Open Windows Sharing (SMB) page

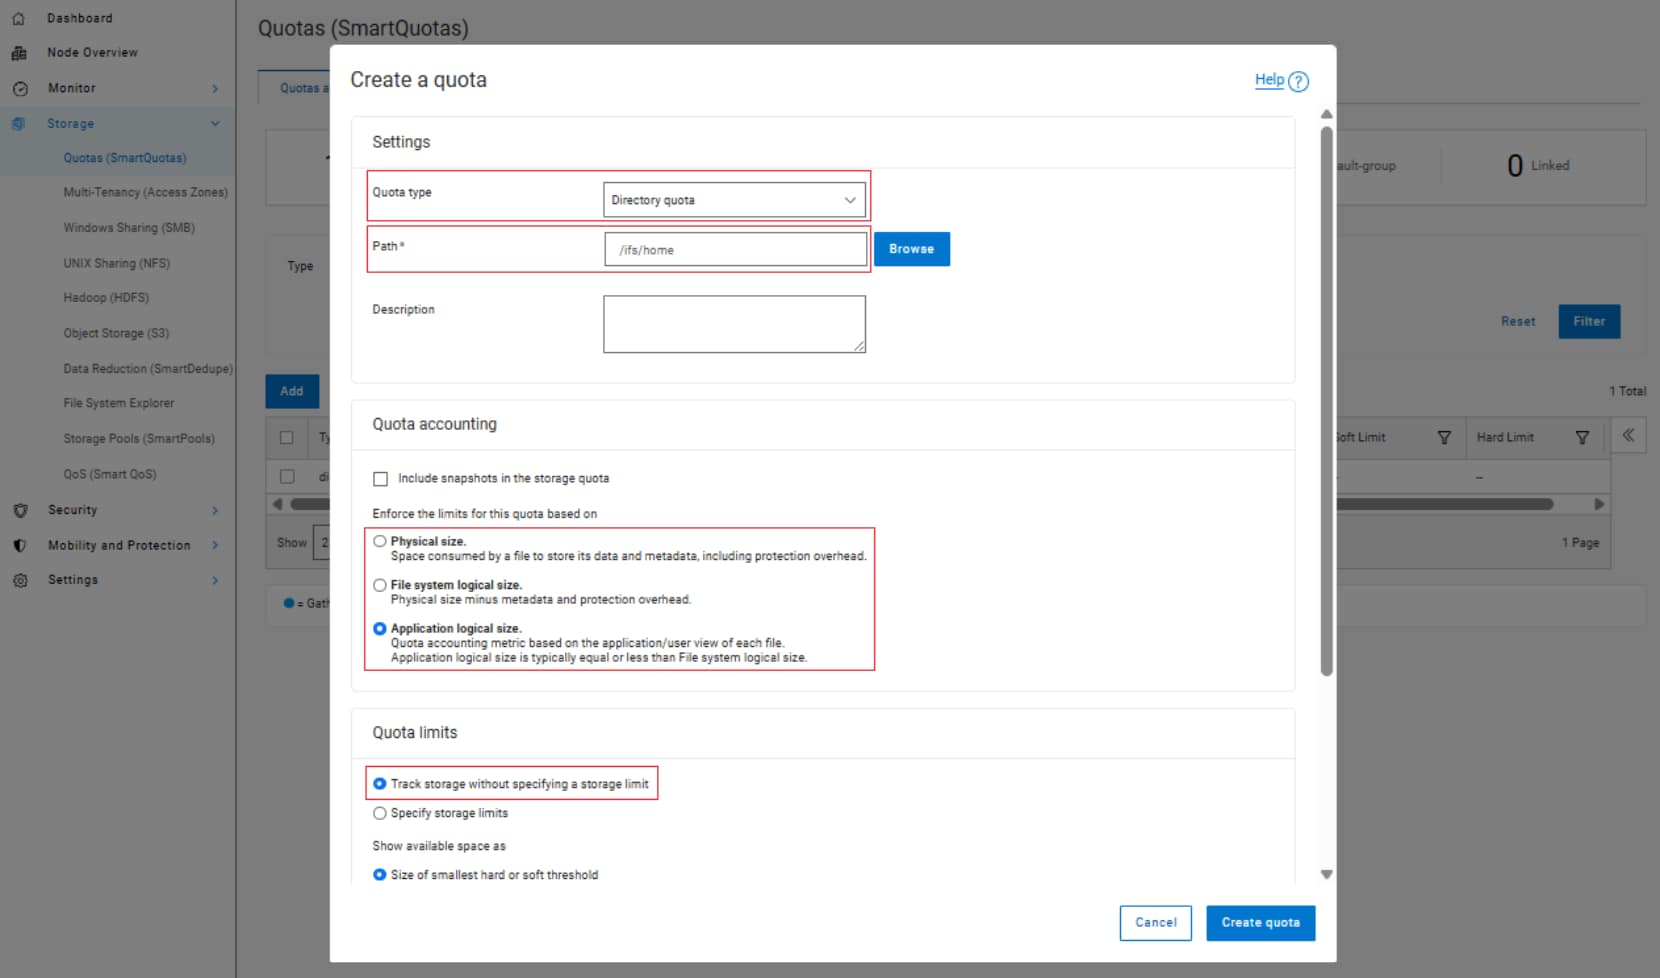[x=129, y=228]
